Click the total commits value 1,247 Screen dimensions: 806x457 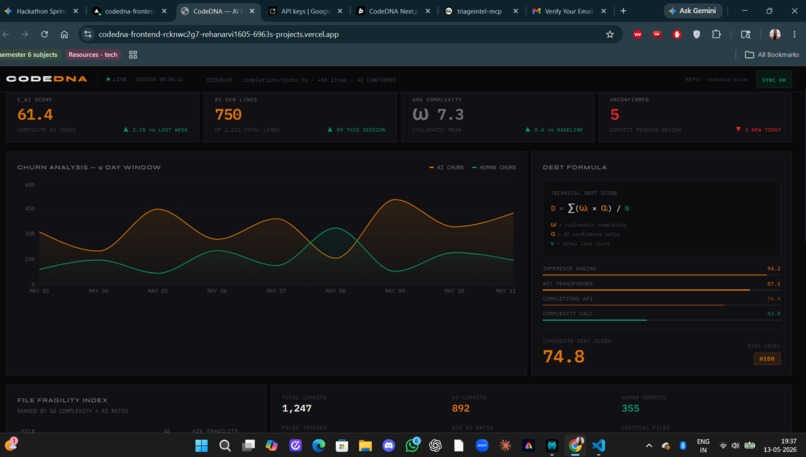click(297, 408)
